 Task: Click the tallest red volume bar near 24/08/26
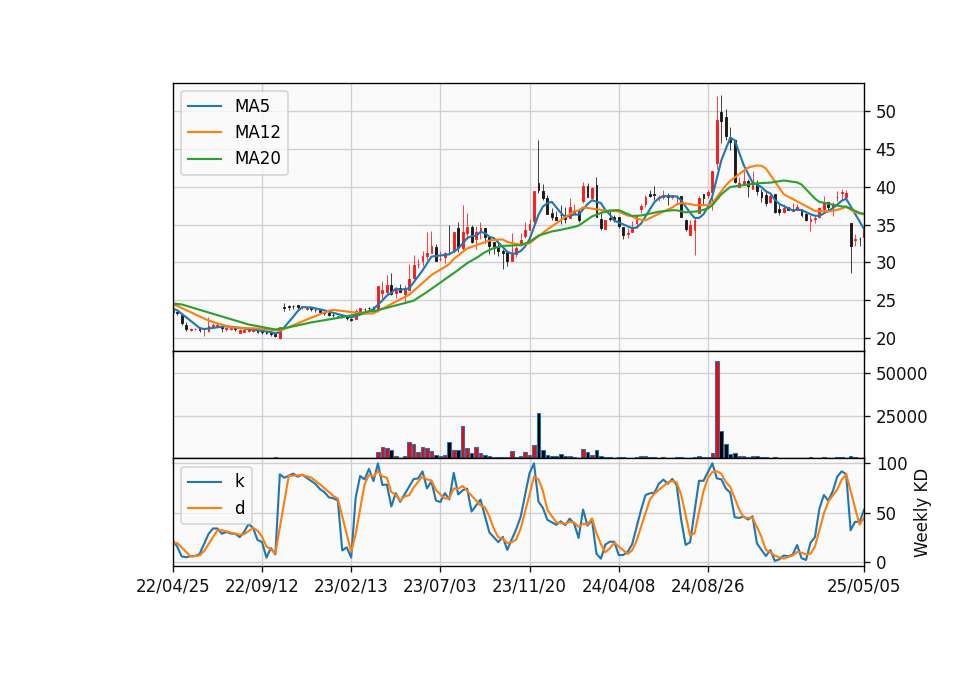point(718,410)
